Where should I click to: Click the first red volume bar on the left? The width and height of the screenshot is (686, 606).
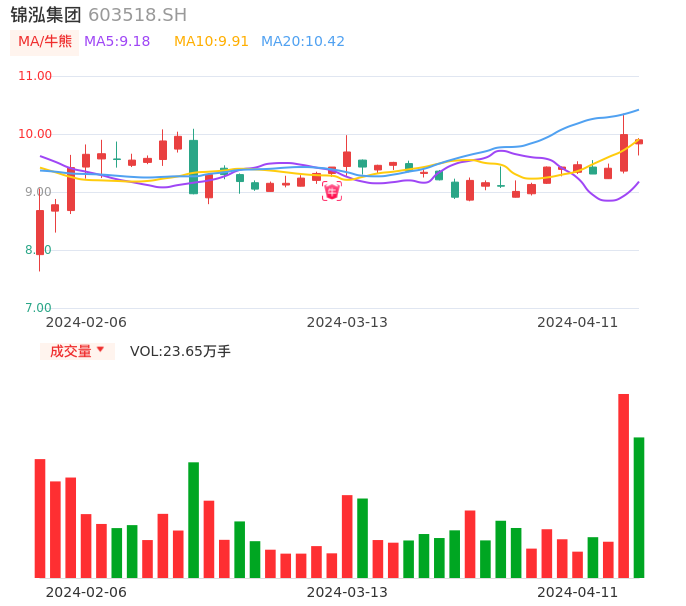40,518
